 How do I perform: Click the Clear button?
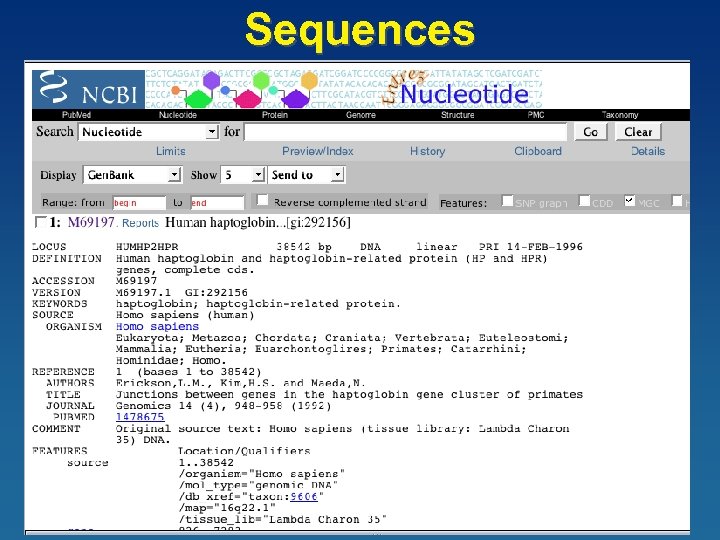[x=638, y=132]
